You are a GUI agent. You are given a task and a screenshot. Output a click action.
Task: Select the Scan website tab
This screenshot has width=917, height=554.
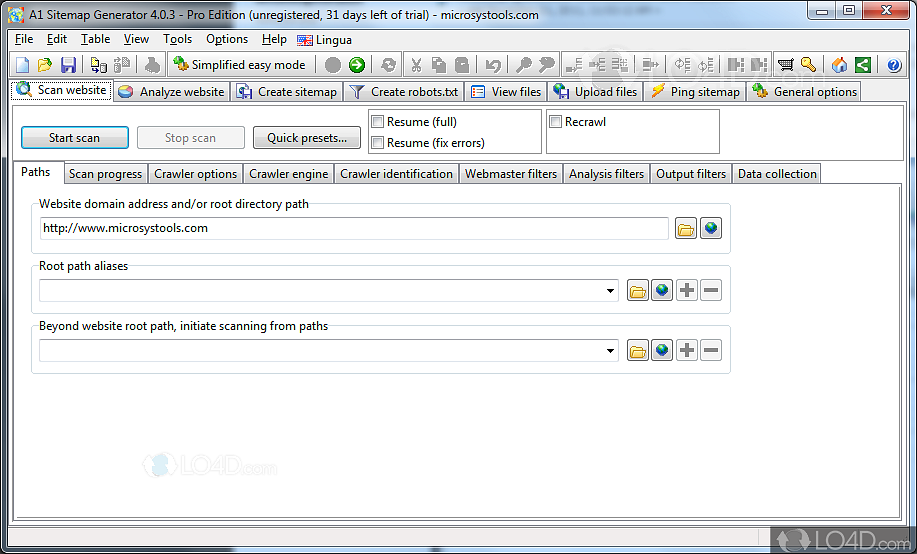tap(61, 90)
